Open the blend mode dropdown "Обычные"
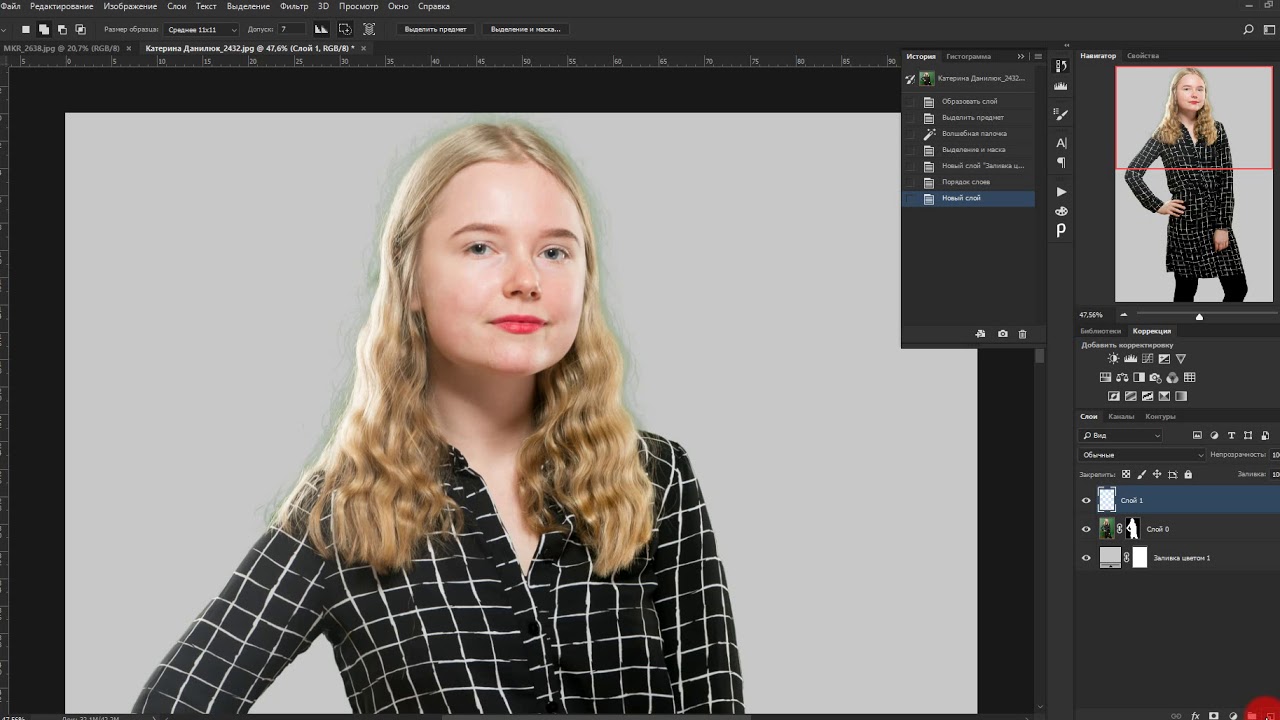This screenshot has width=1280, height=720. tap(1141, 455)
